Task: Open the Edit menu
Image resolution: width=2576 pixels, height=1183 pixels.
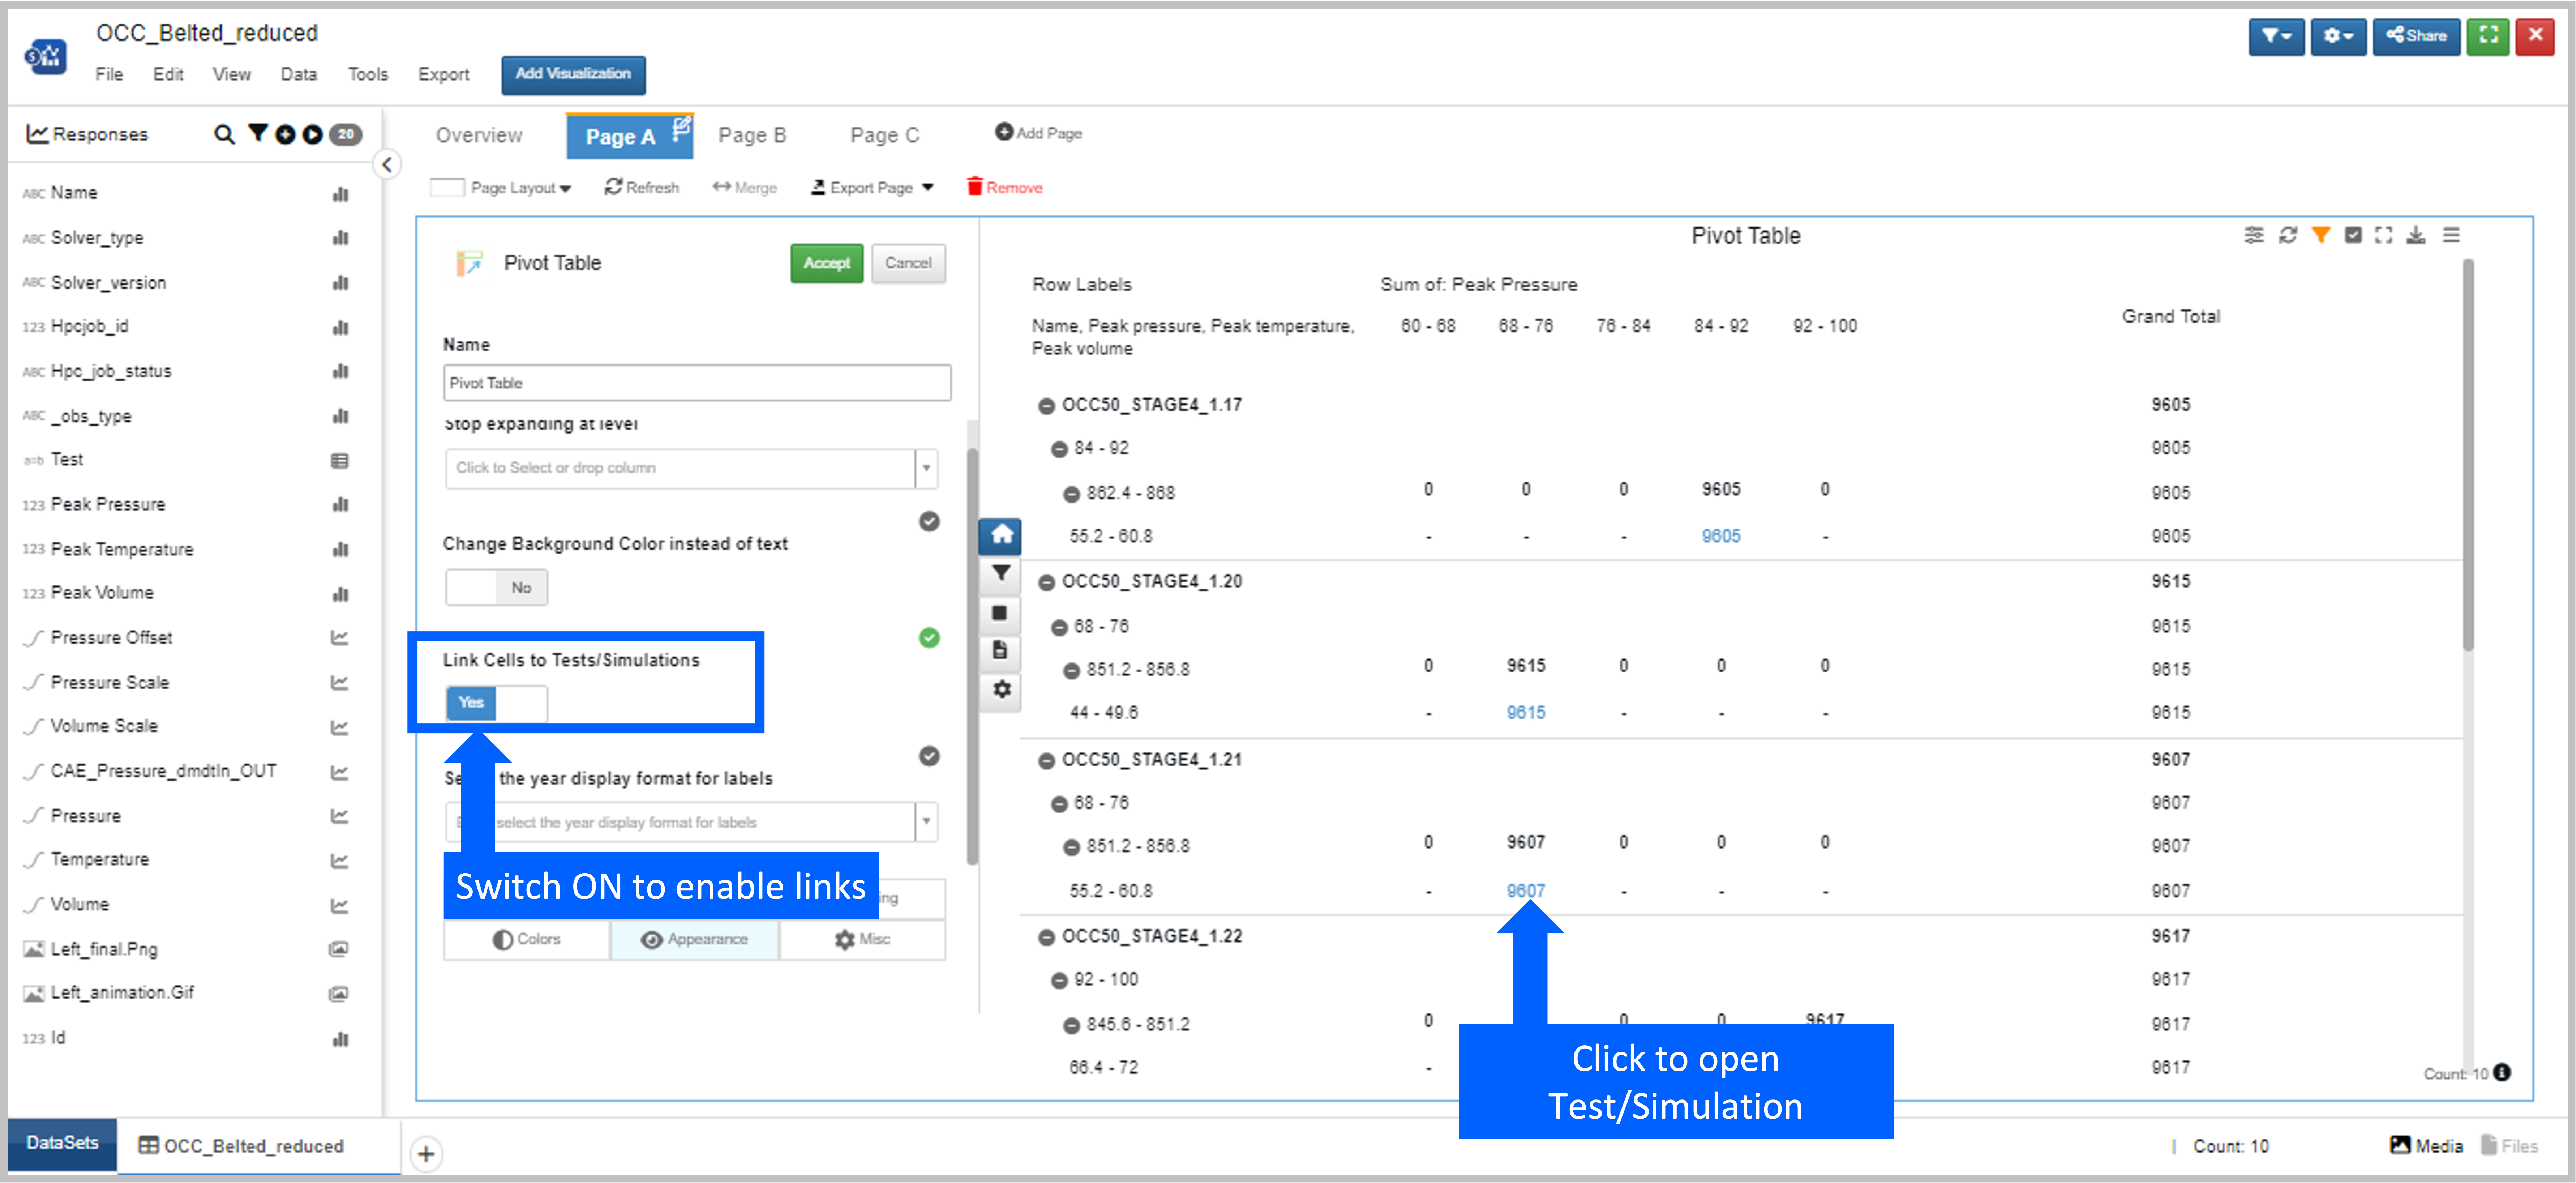Action: (168, 75)
